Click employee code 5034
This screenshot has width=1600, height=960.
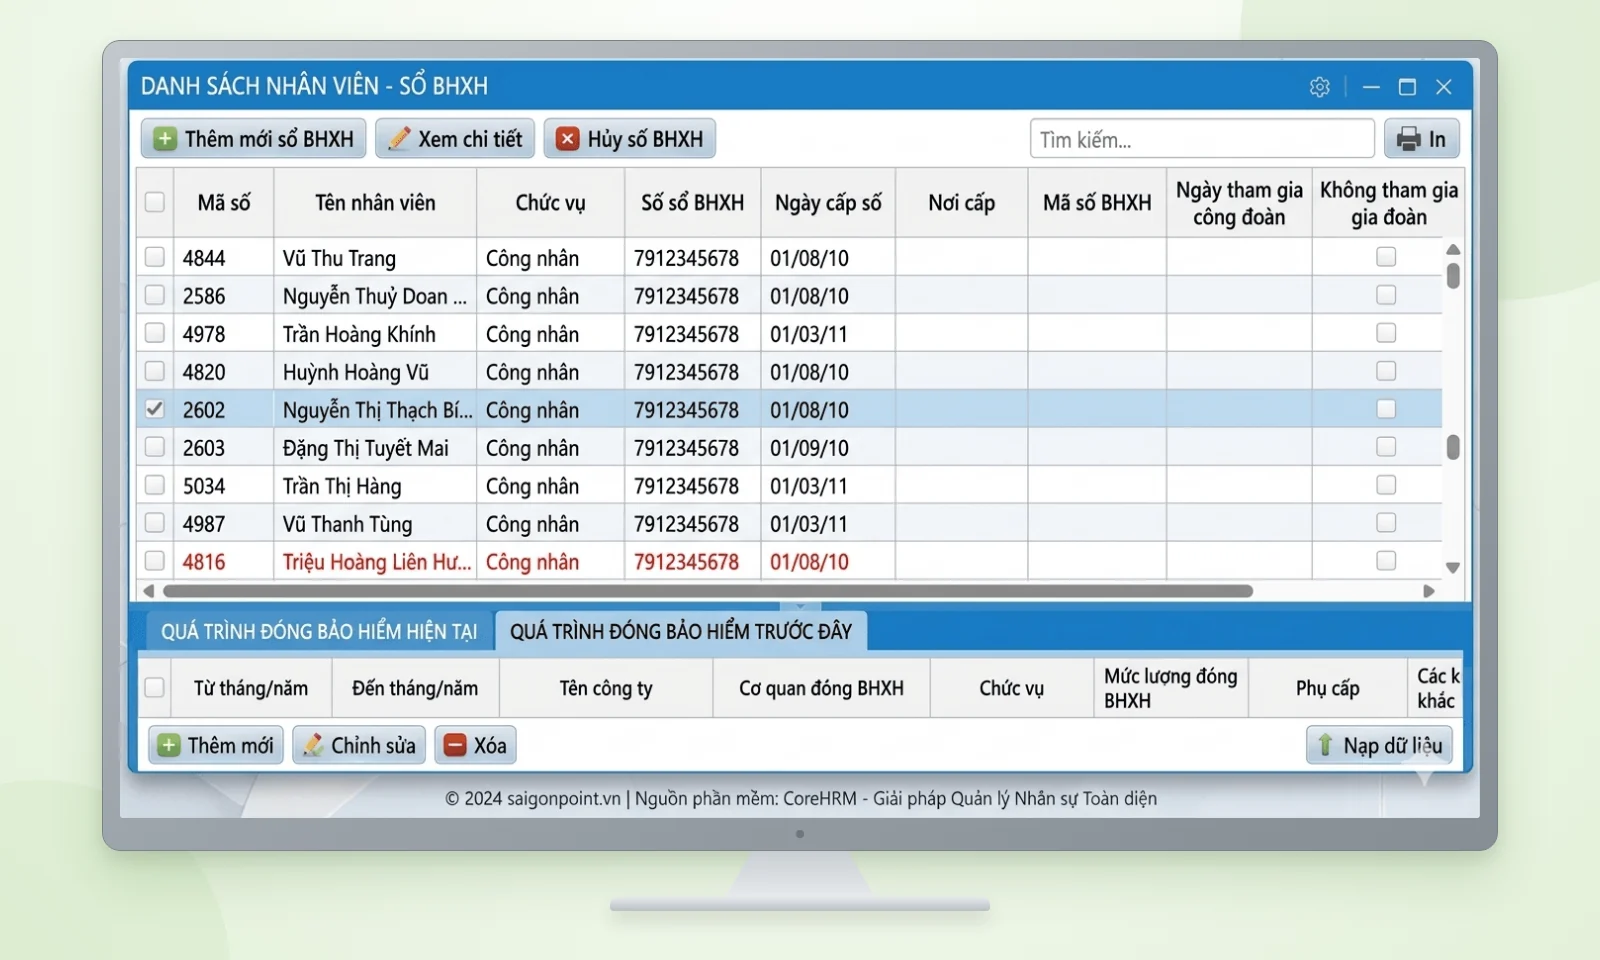click(x=204, y=486)
